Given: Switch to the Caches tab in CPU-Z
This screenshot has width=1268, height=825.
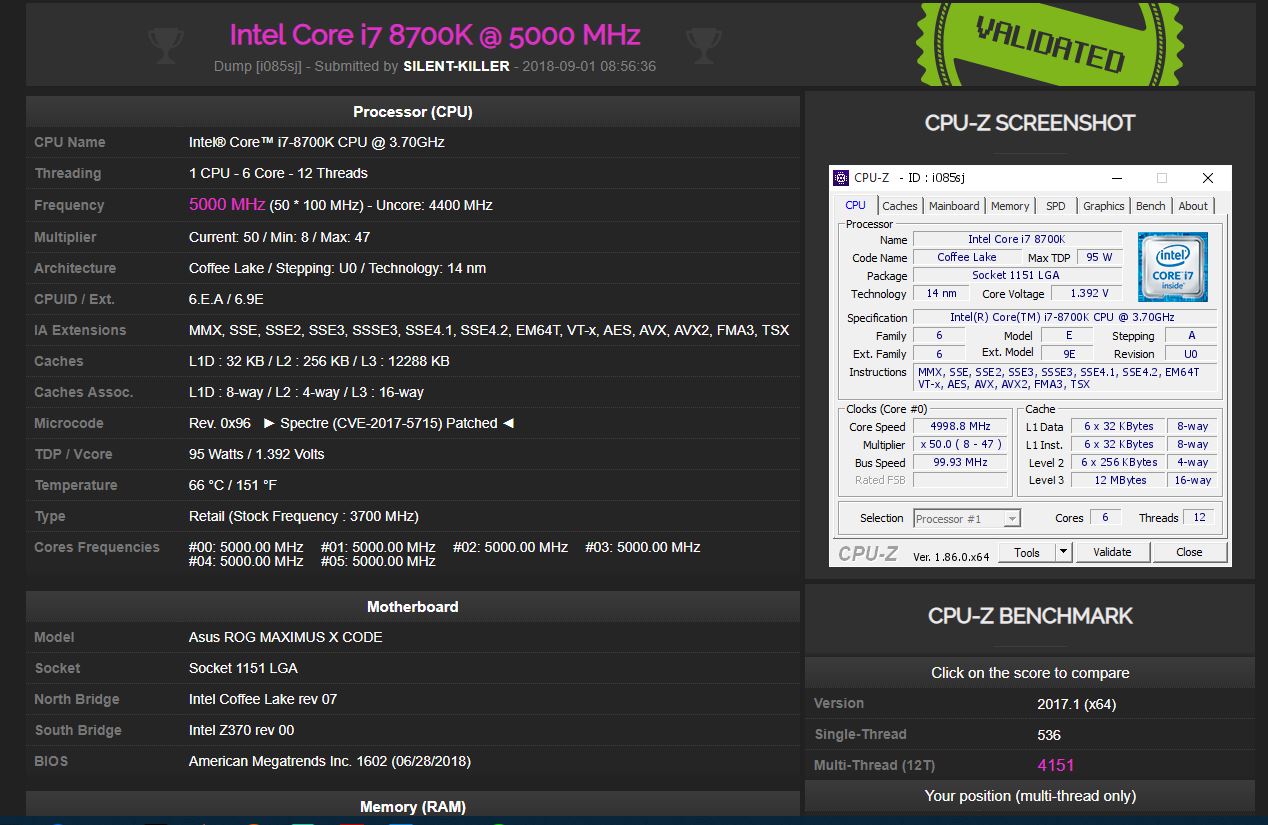Looking at the screenshot, I should point(899,206).
